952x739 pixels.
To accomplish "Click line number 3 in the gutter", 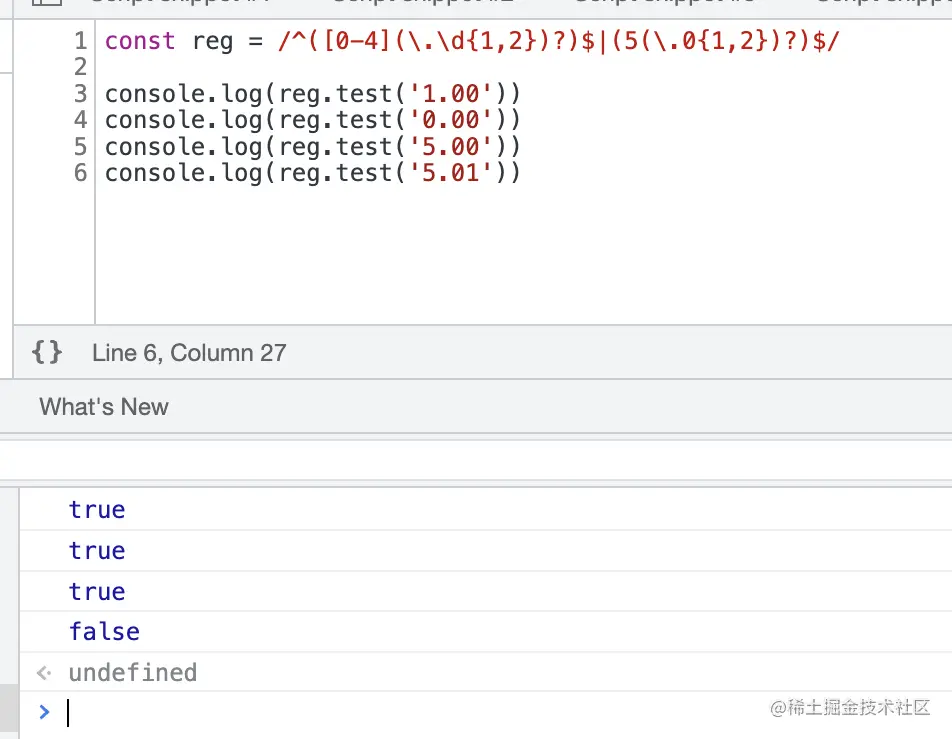I will 79,94.
